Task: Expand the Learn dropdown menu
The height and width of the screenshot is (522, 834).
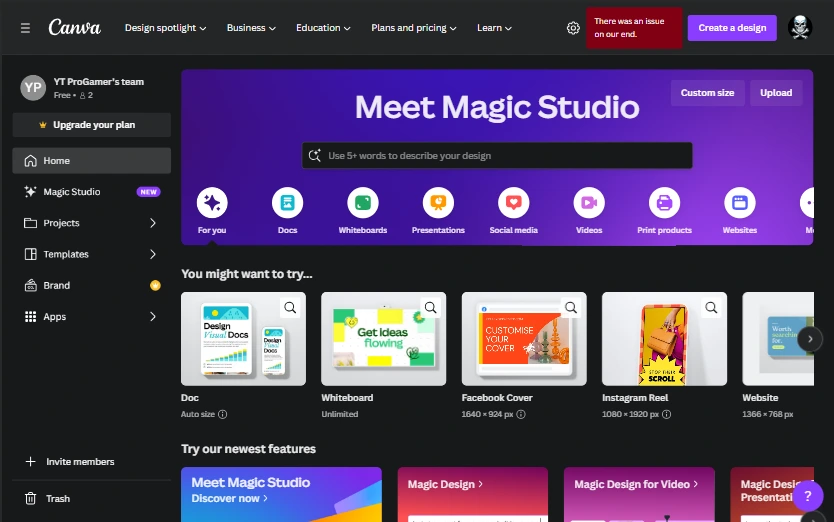Action: (494, 28)
